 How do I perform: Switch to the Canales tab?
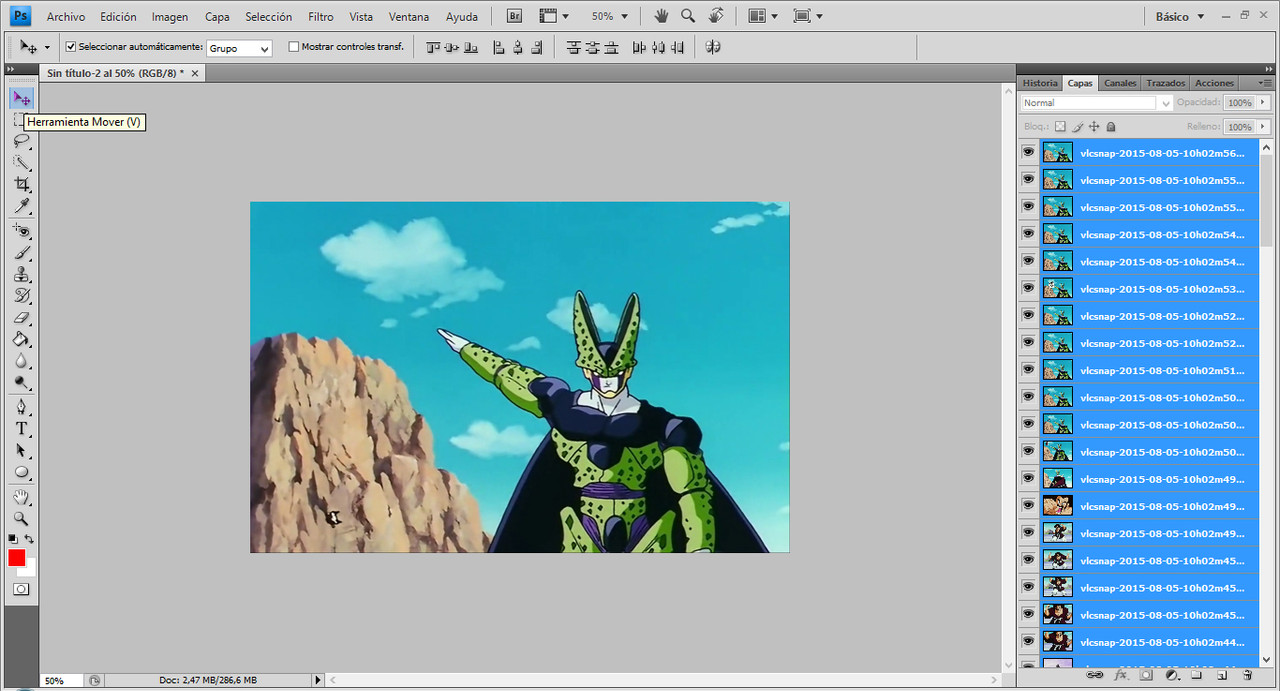(x=1120, y=83)
